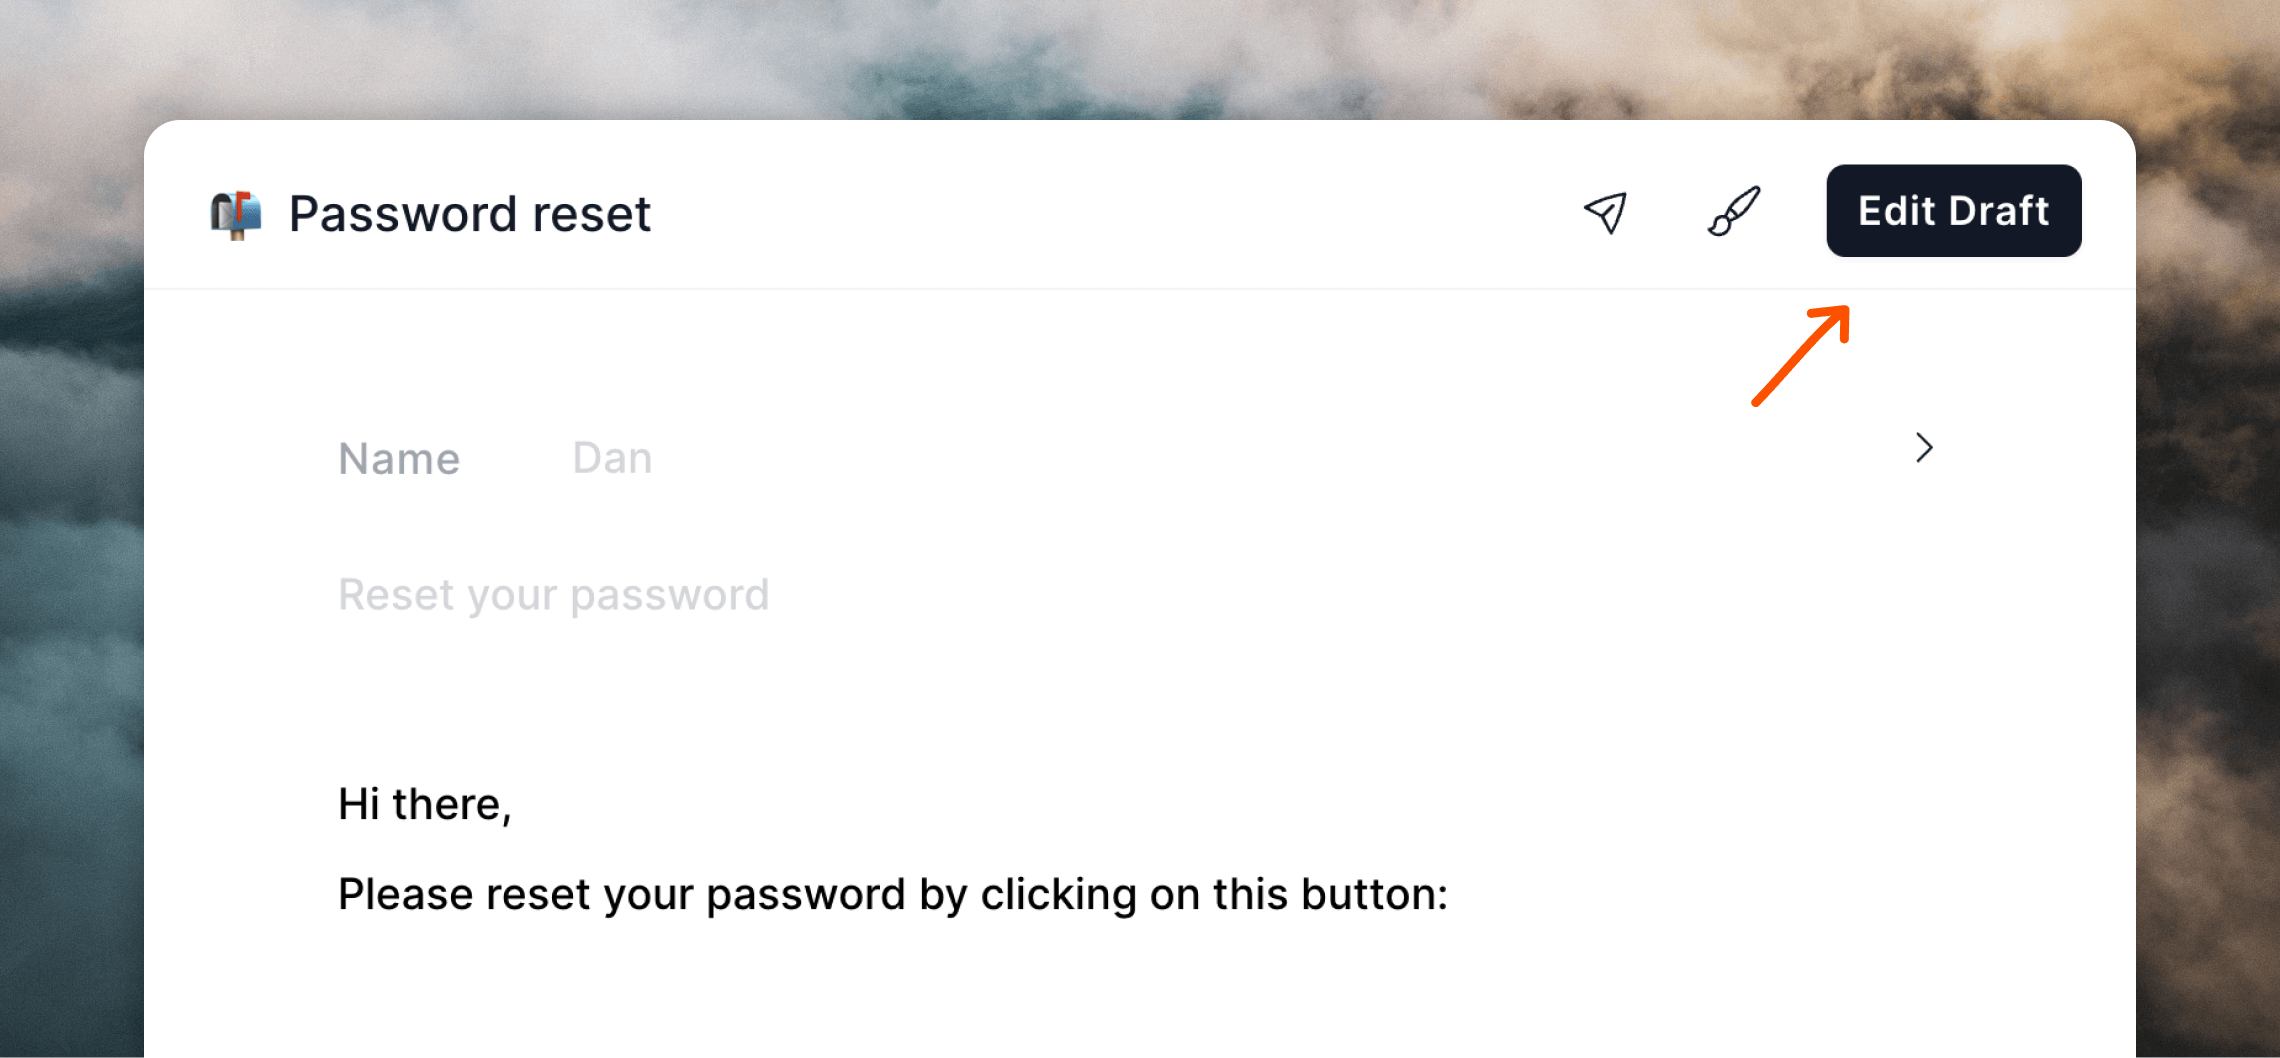Click the mailbox emoji icon
Viewport: 2280px width, 1058px height.
236,214
